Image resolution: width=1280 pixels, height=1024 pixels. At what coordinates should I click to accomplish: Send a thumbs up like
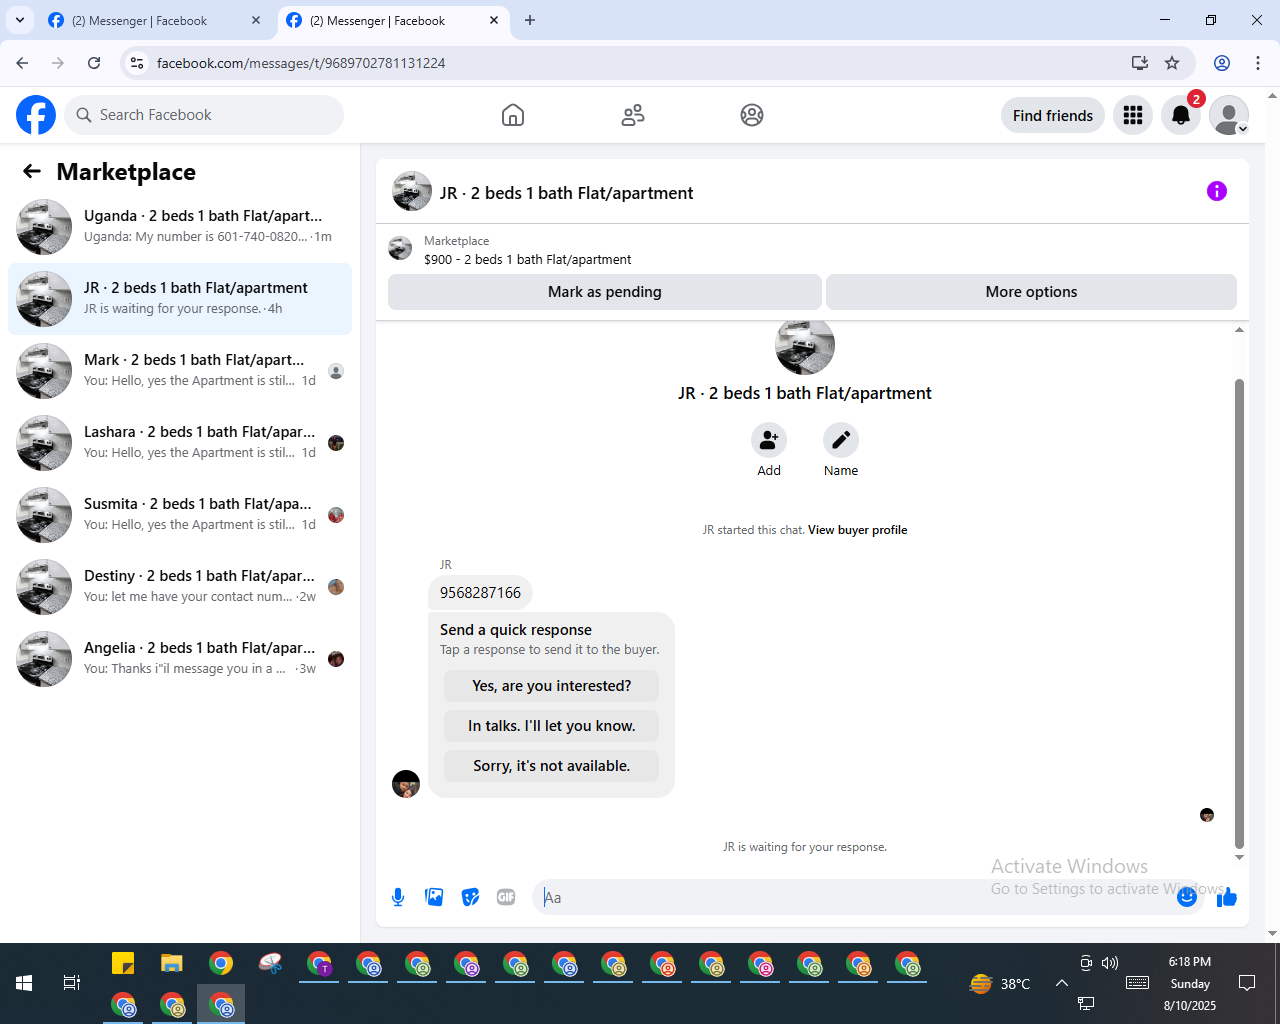[x=1227, y=897]
